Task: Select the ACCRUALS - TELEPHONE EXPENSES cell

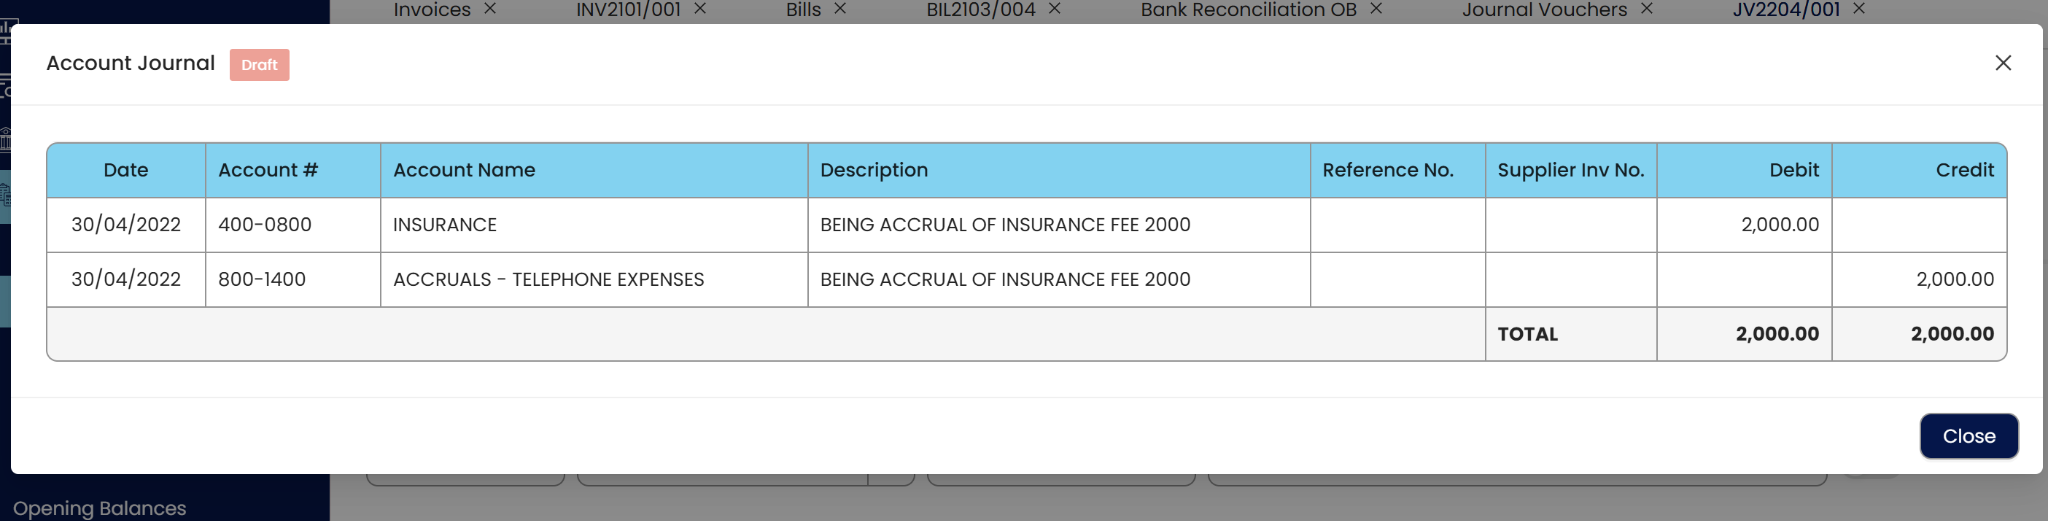Action: tap(548, 280)
